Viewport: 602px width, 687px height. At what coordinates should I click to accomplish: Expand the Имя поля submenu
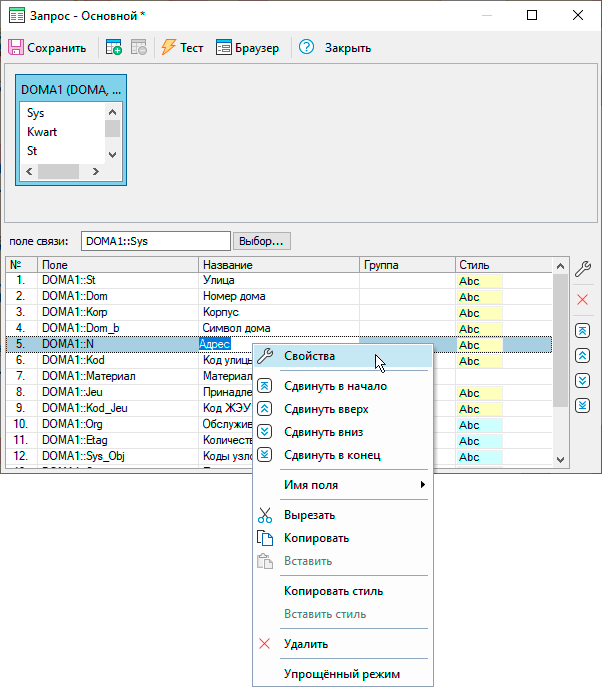click(x=342, y=485)
